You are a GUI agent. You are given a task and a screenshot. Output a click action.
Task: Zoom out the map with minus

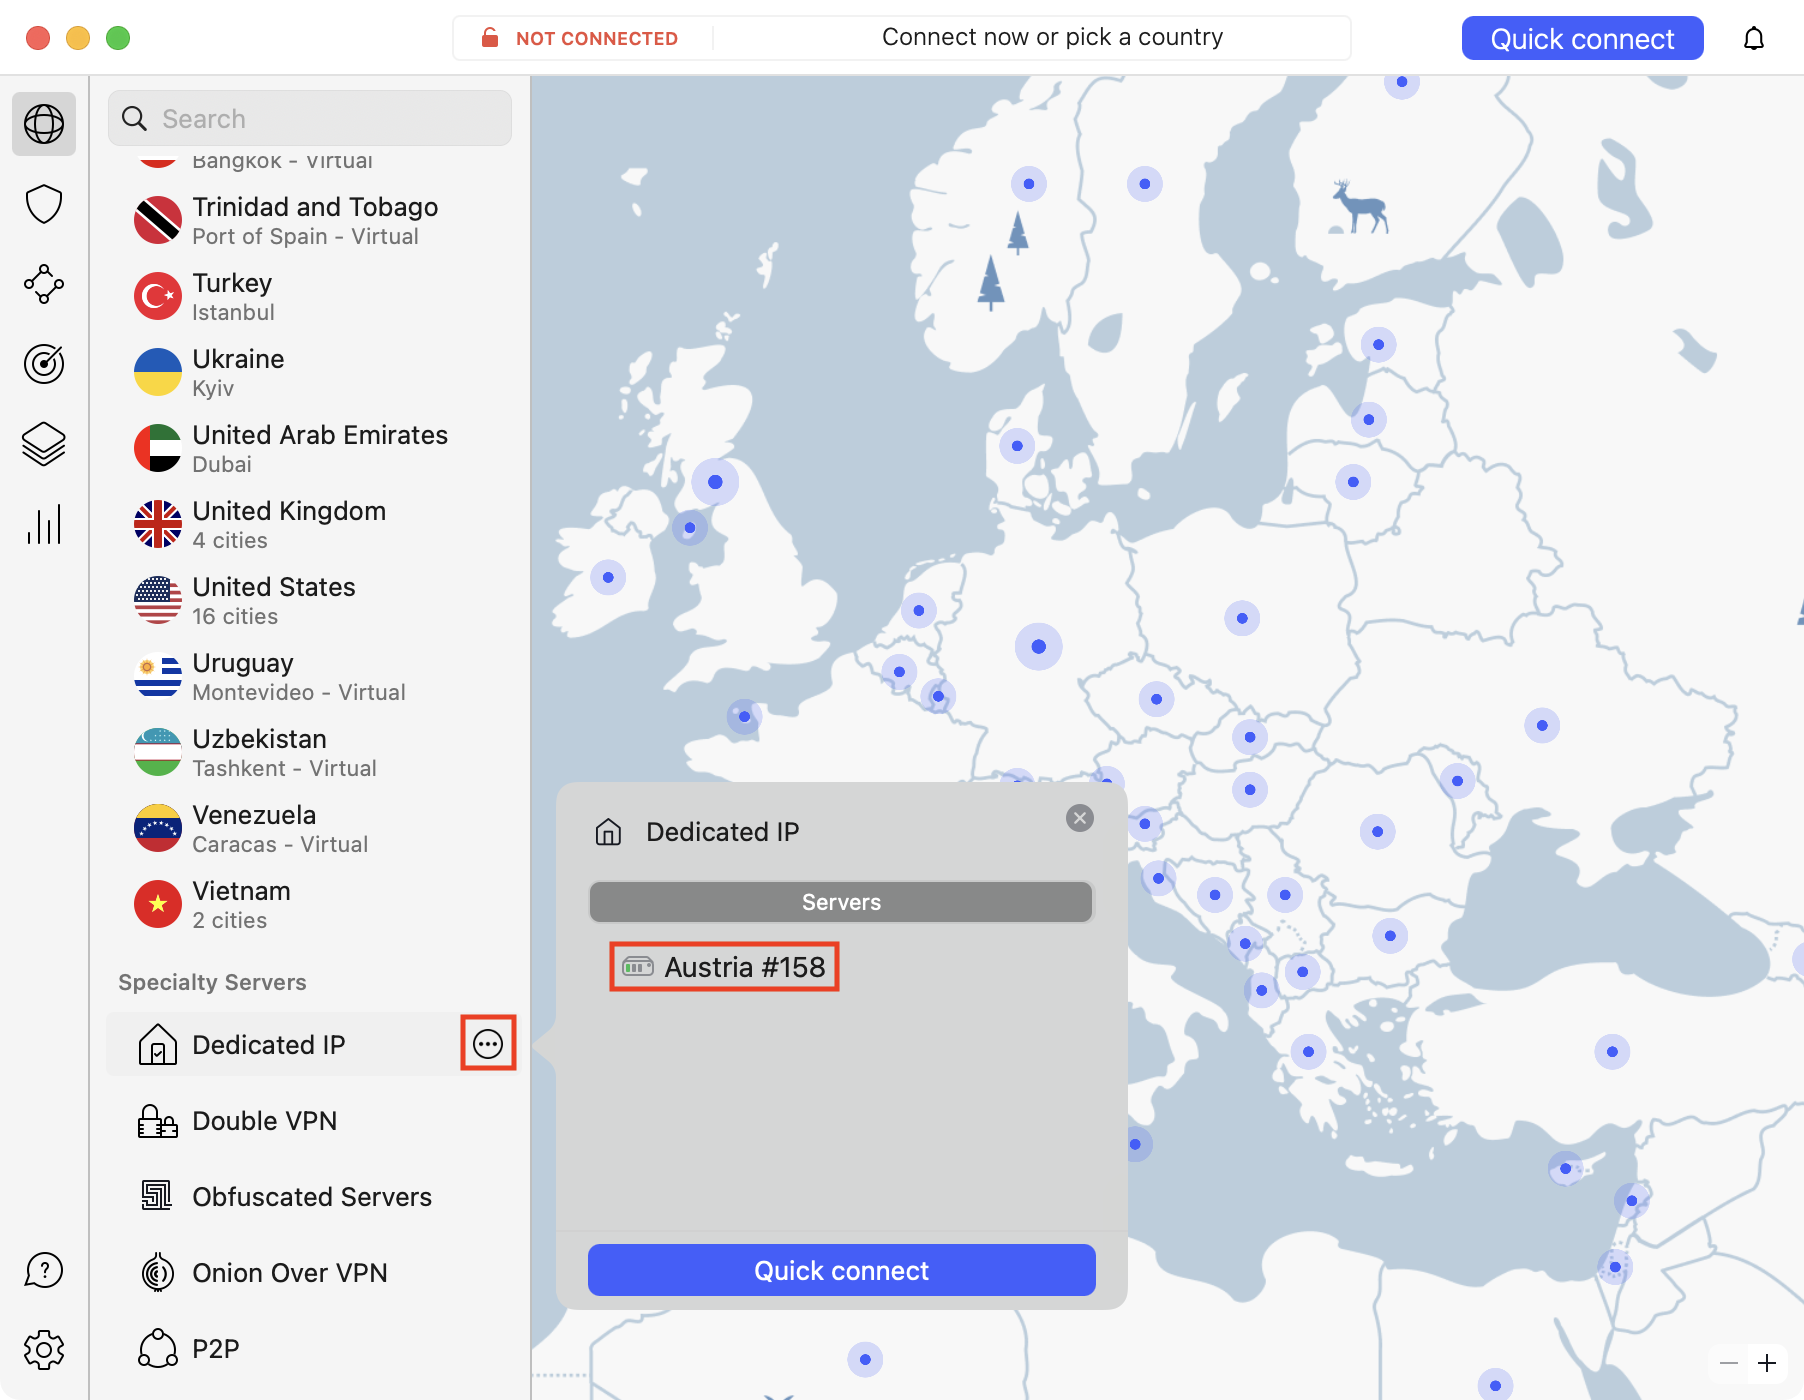(1729, 1363)
